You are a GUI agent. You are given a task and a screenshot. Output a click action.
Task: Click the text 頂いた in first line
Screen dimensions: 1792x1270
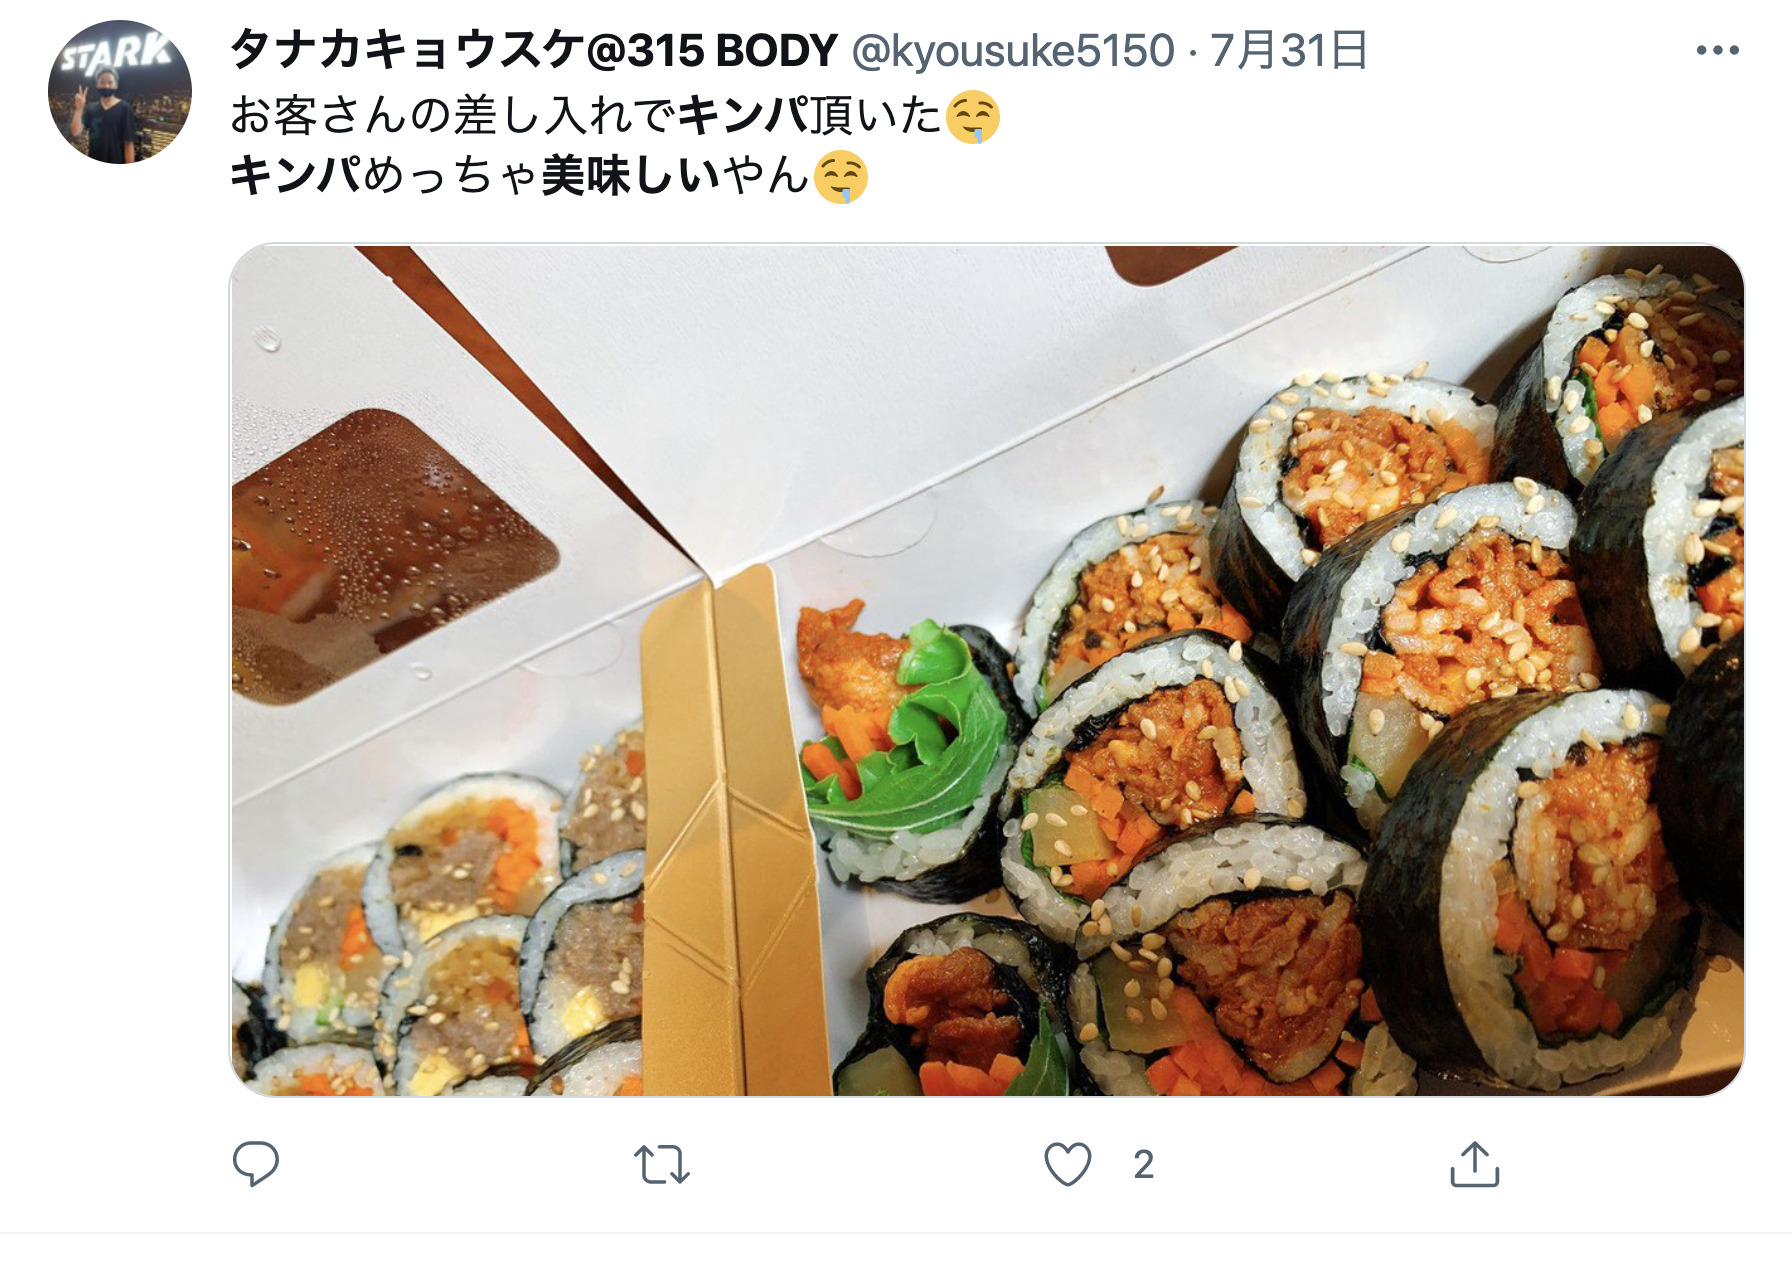click(x=876, y=116)
